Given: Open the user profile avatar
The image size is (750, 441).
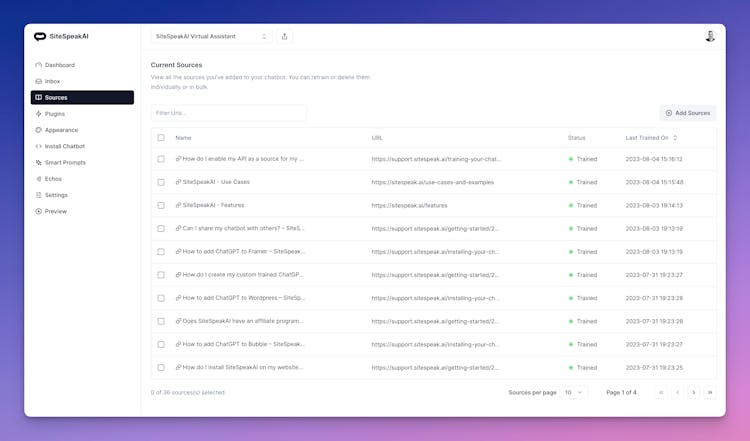Looking at the screenshot, I should pos(710,36).
